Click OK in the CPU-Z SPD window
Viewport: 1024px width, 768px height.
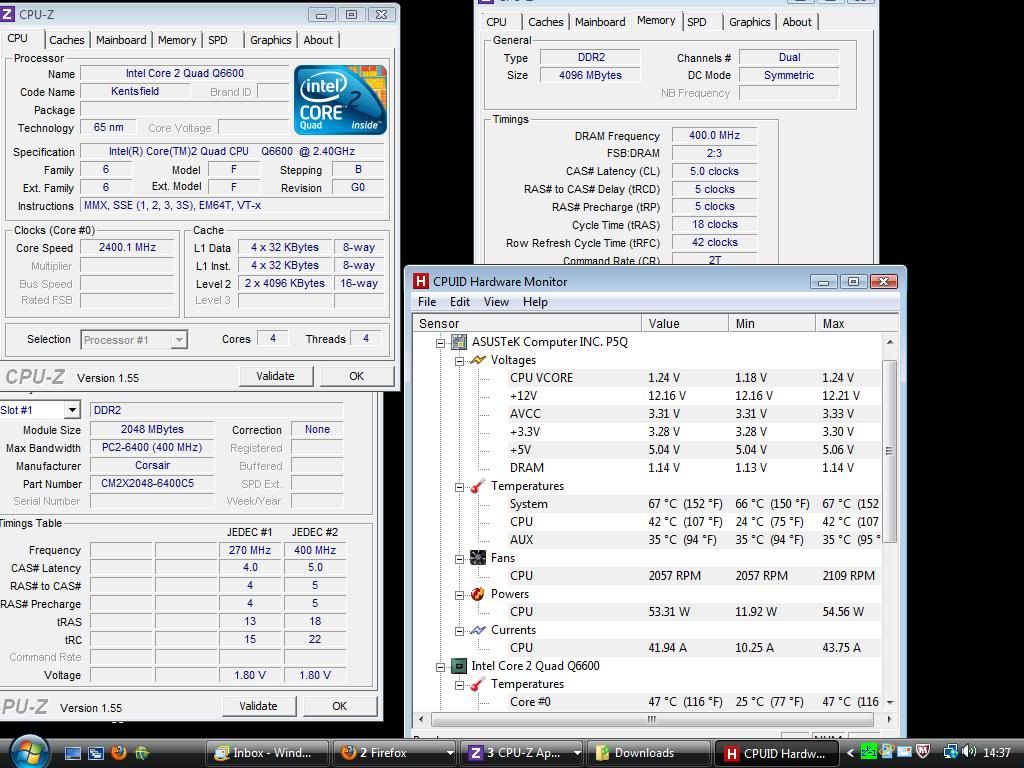coord(340,706)
